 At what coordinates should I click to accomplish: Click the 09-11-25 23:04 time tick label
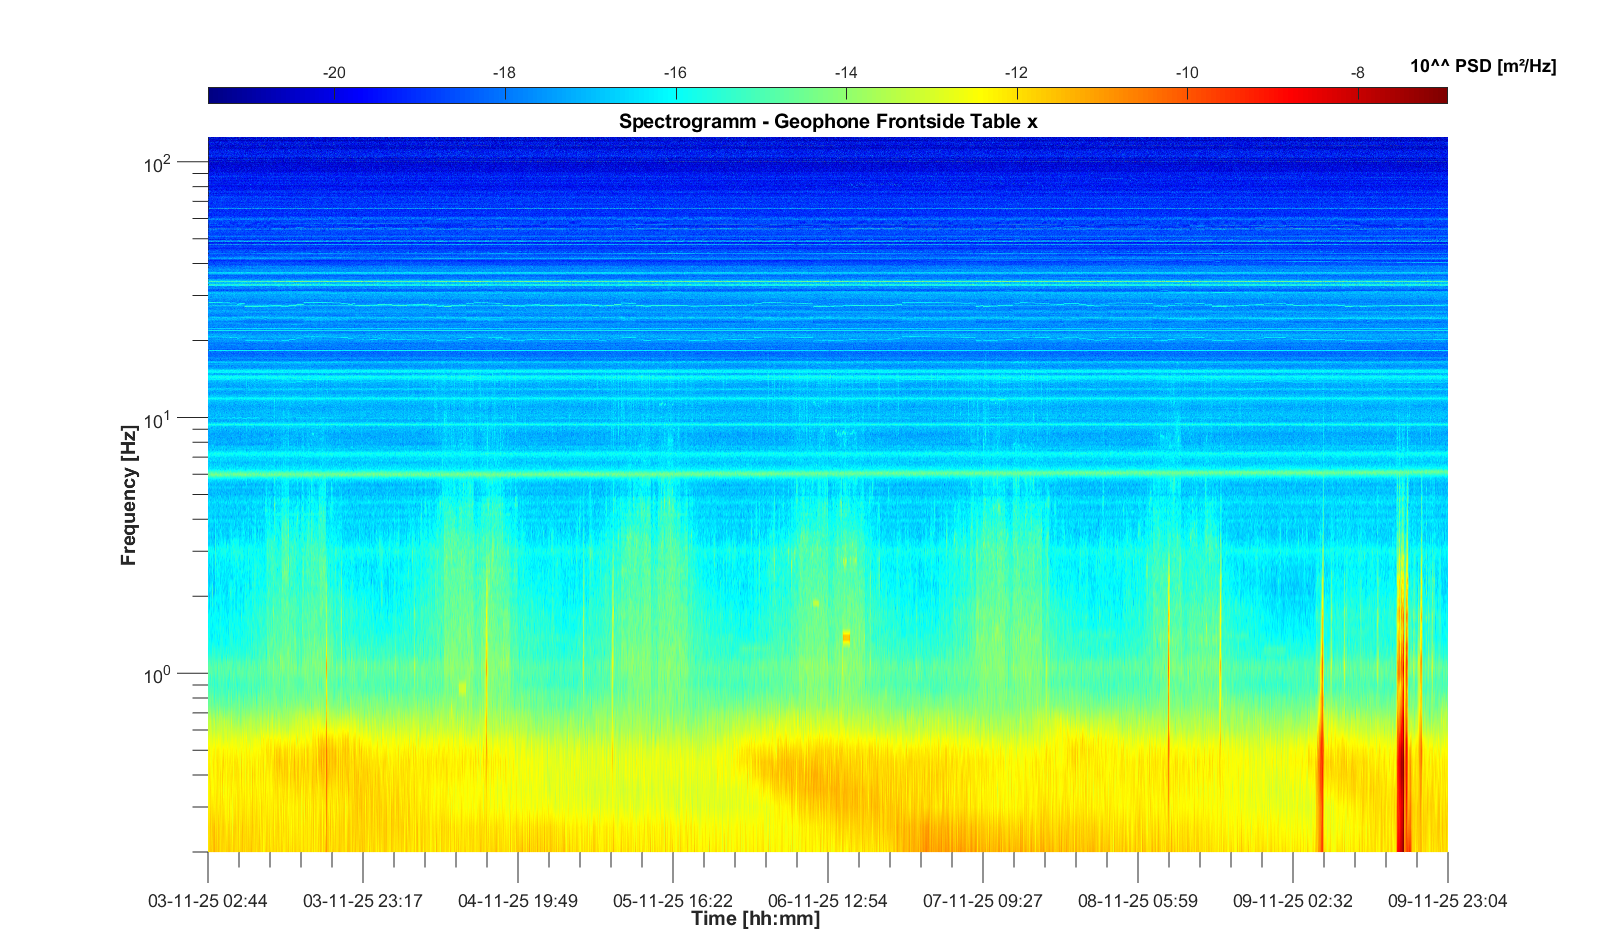pyautogui.click(x=1447, y=901)
